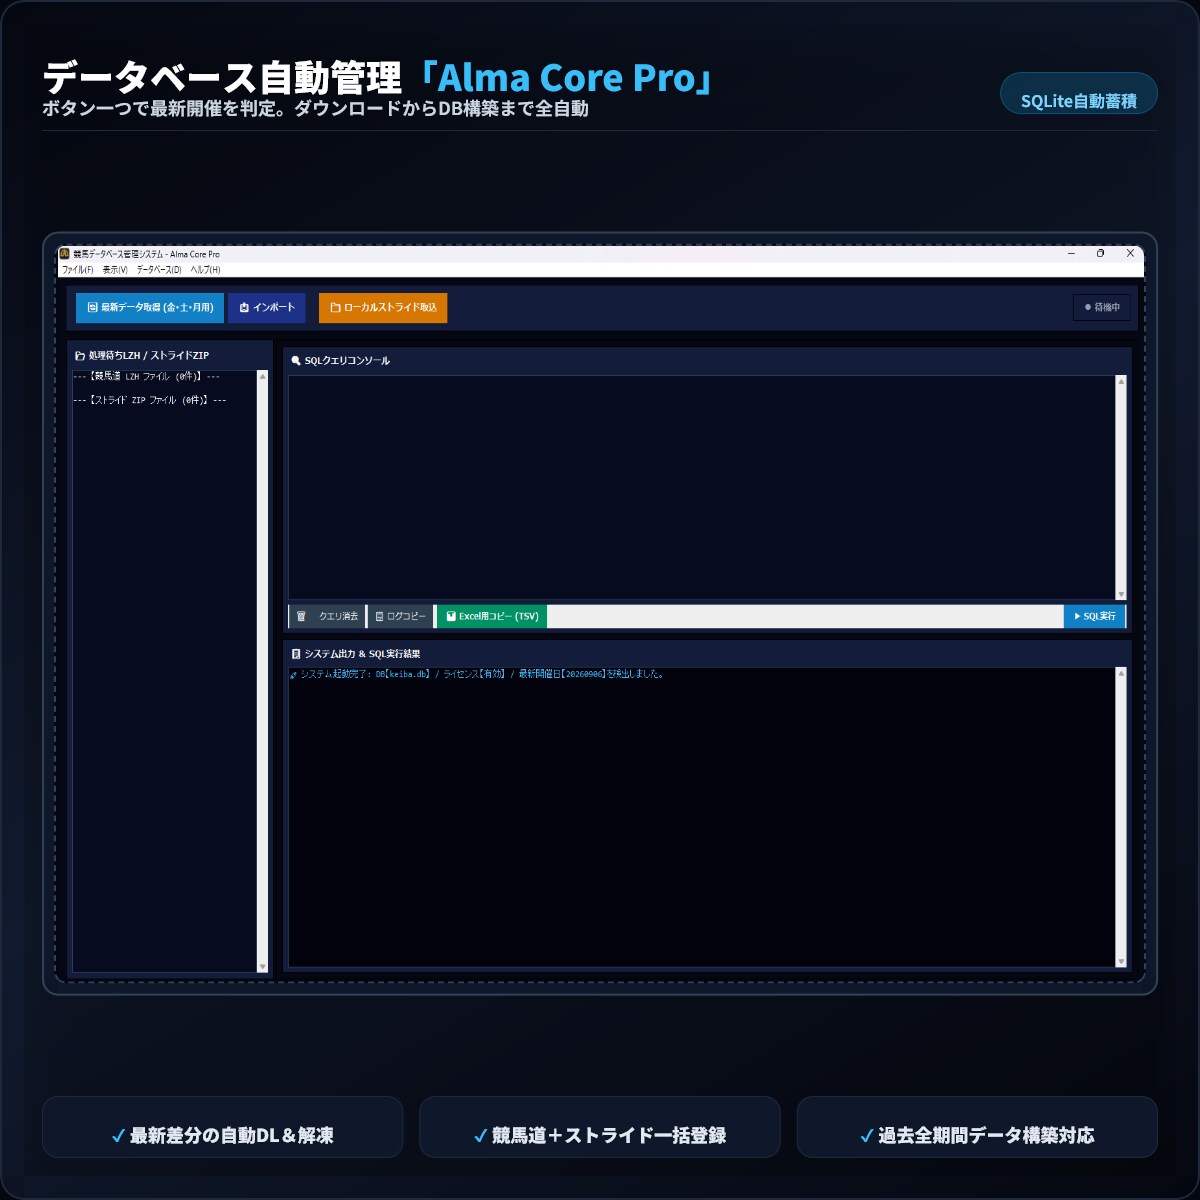Click the Alma Core Pro title bar app icon
1200x1200 pixels.
(65, 254)
